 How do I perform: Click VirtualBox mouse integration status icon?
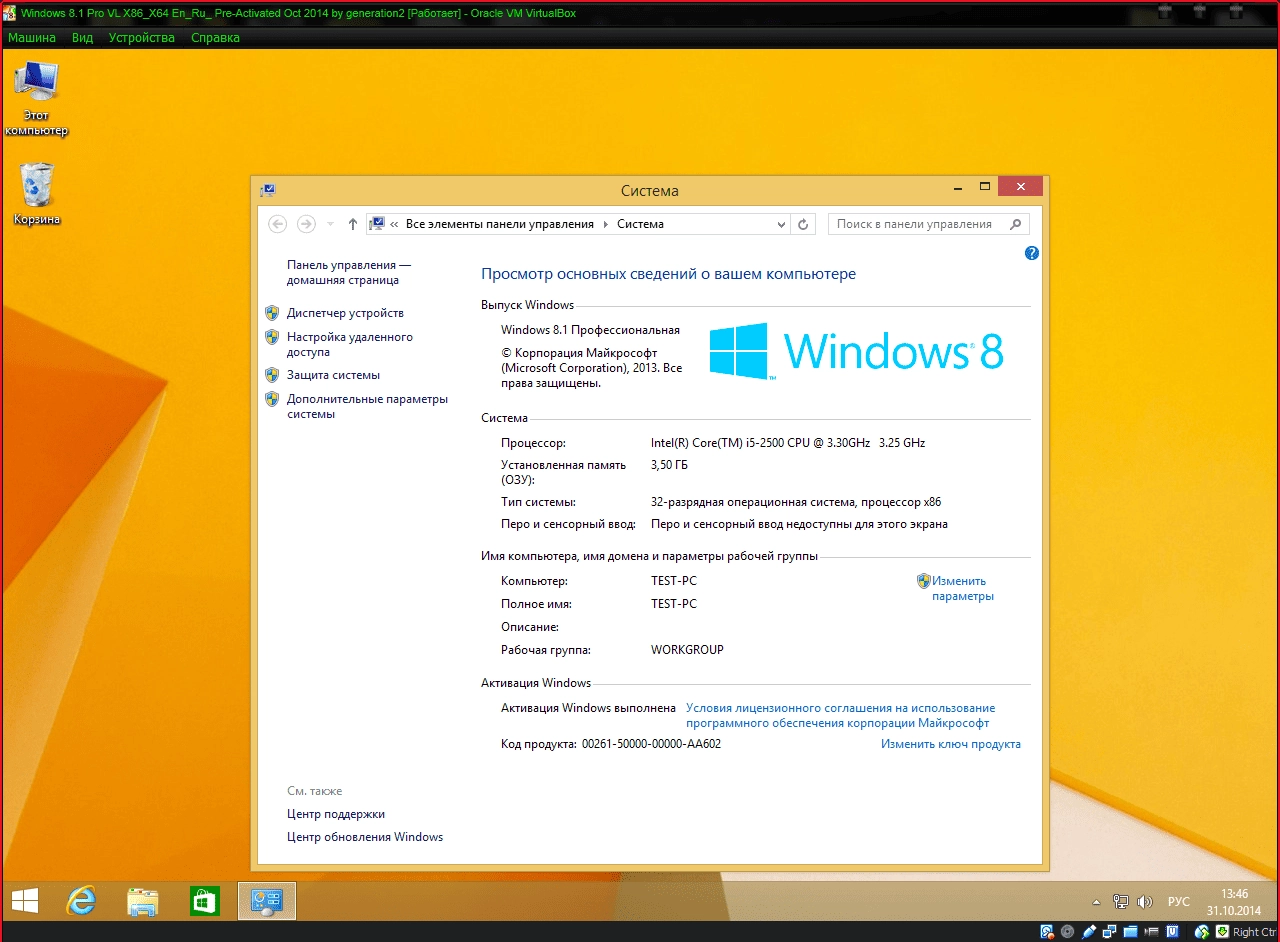point(1200,932)
